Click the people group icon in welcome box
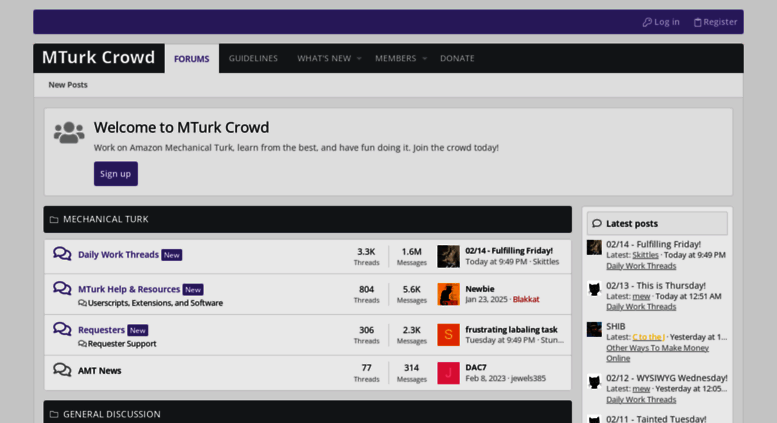 click(x=69, y=132)
